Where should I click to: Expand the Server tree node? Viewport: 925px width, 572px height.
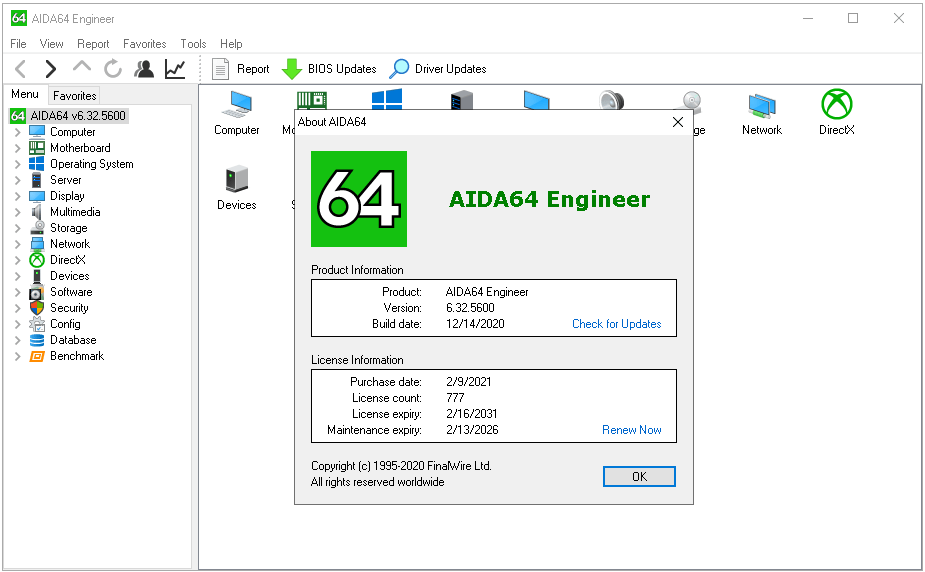pyautogui.click(x=17, y=180)
